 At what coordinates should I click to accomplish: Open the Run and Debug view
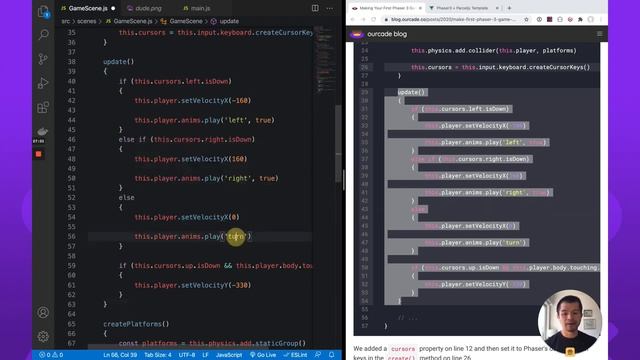point(43,83)
